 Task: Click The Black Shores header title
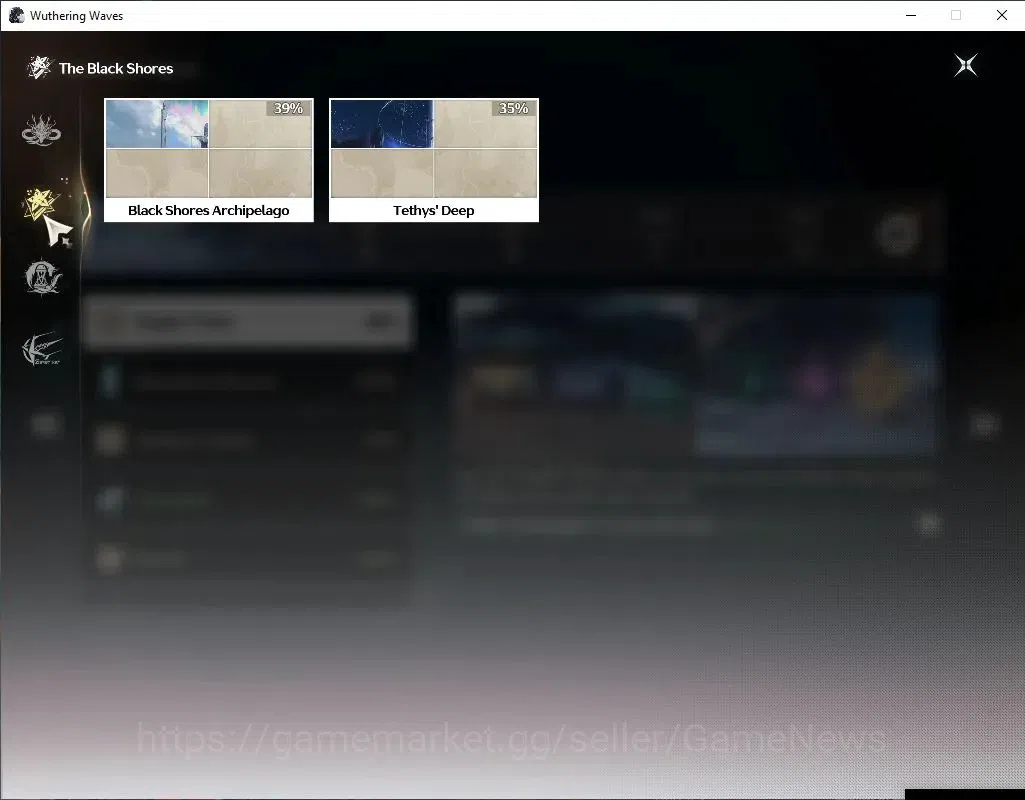(x=116, y=69)
